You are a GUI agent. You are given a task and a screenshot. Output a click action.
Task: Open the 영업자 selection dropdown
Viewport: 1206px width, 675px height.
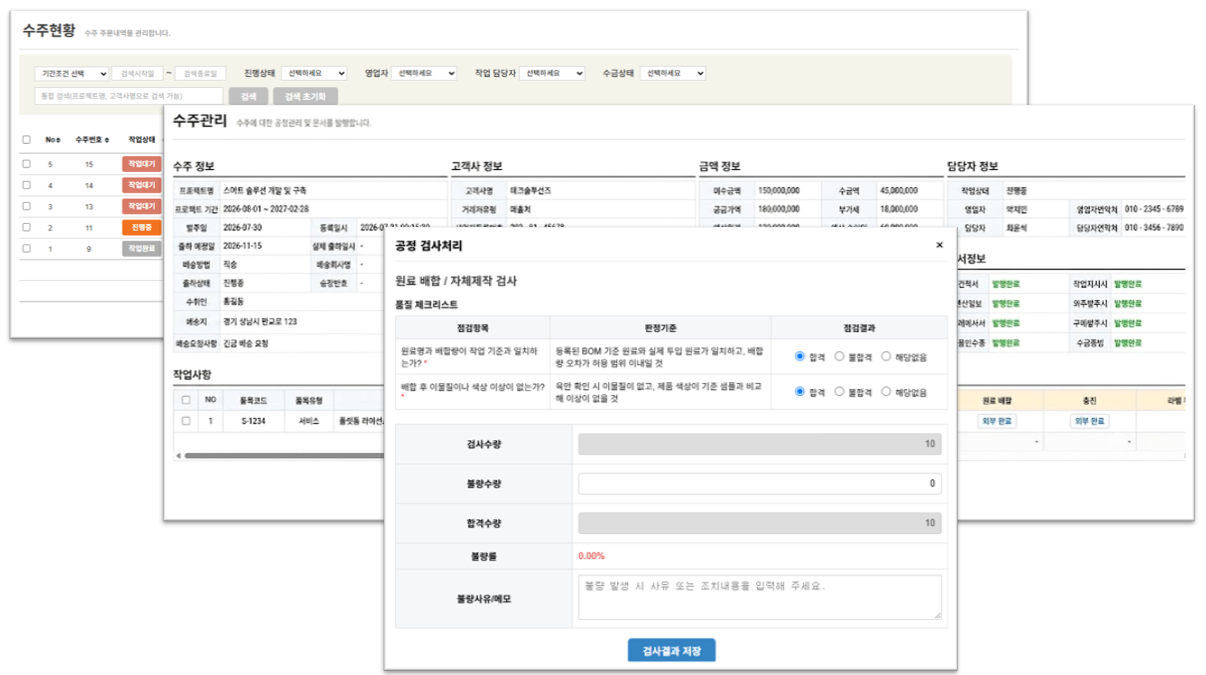point(424,73)
